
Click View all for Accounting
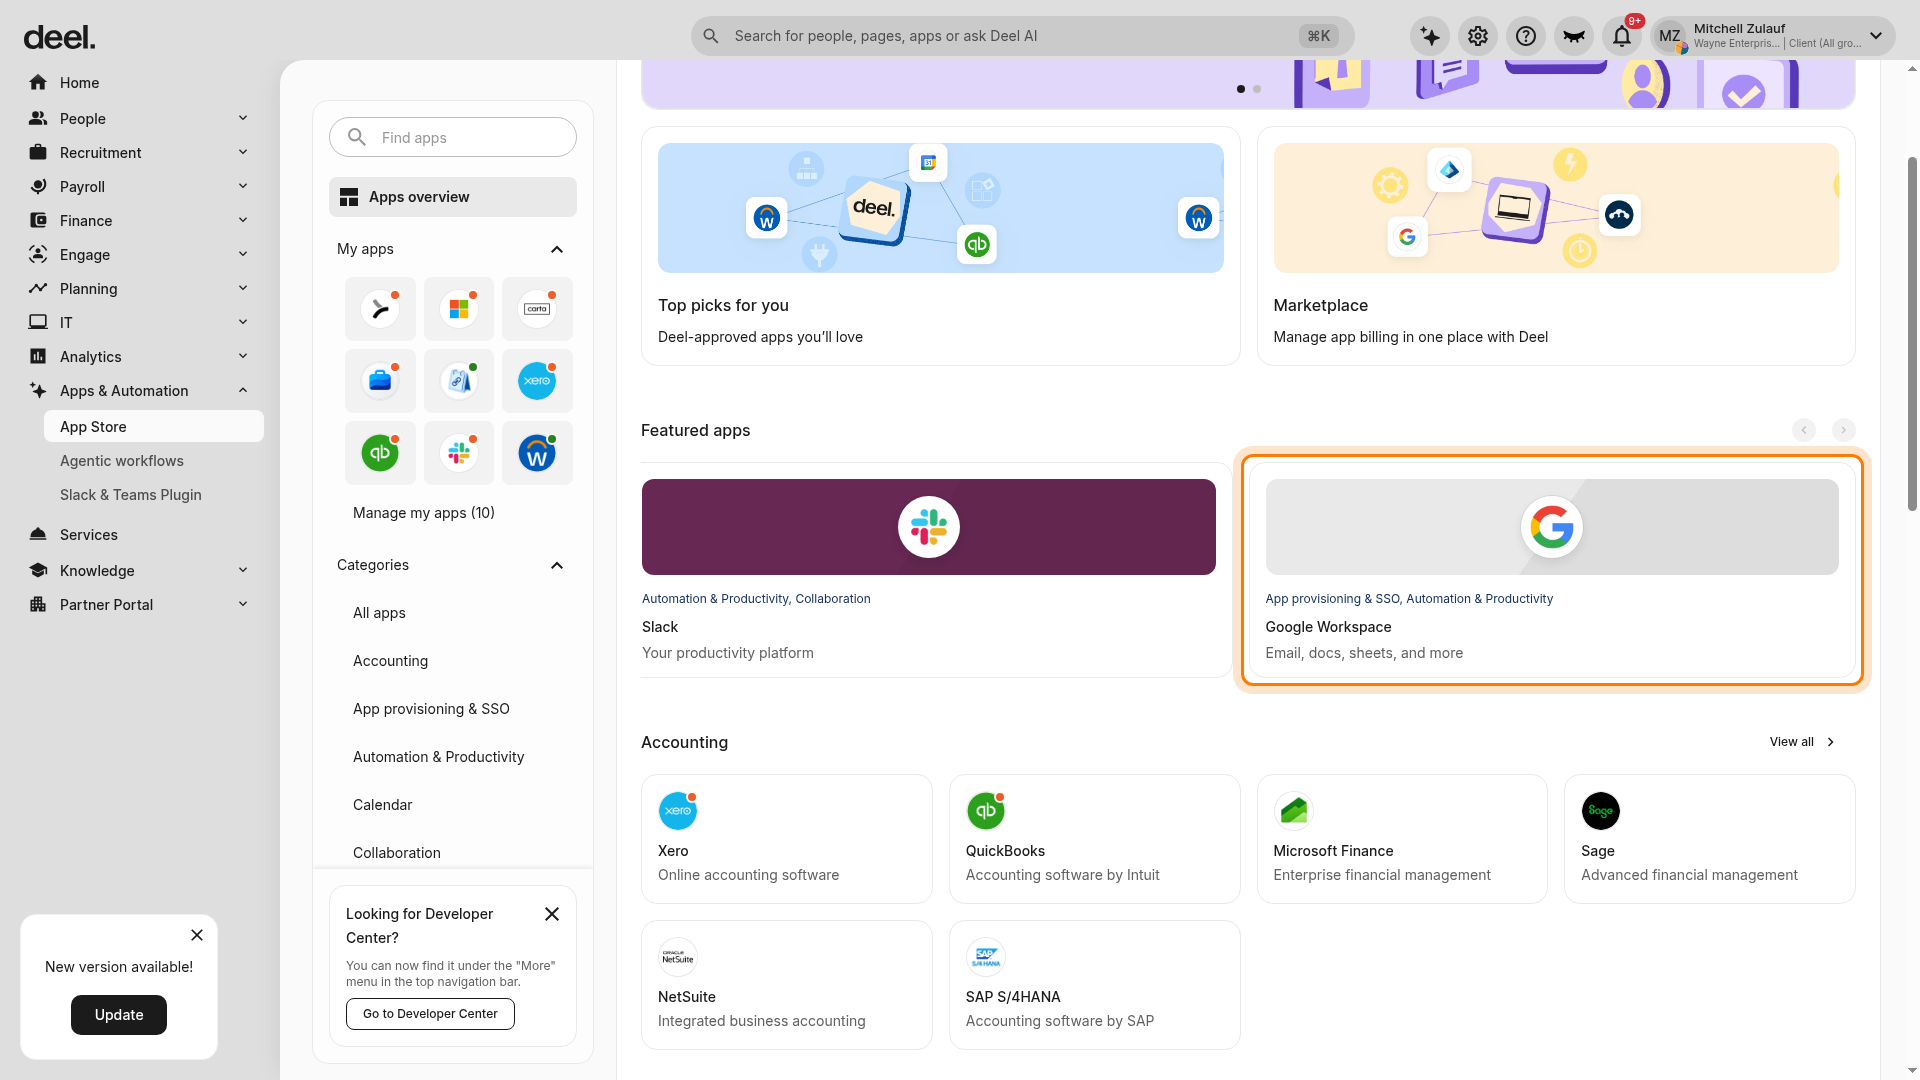pyautogui.click(x=1803, y=741)
